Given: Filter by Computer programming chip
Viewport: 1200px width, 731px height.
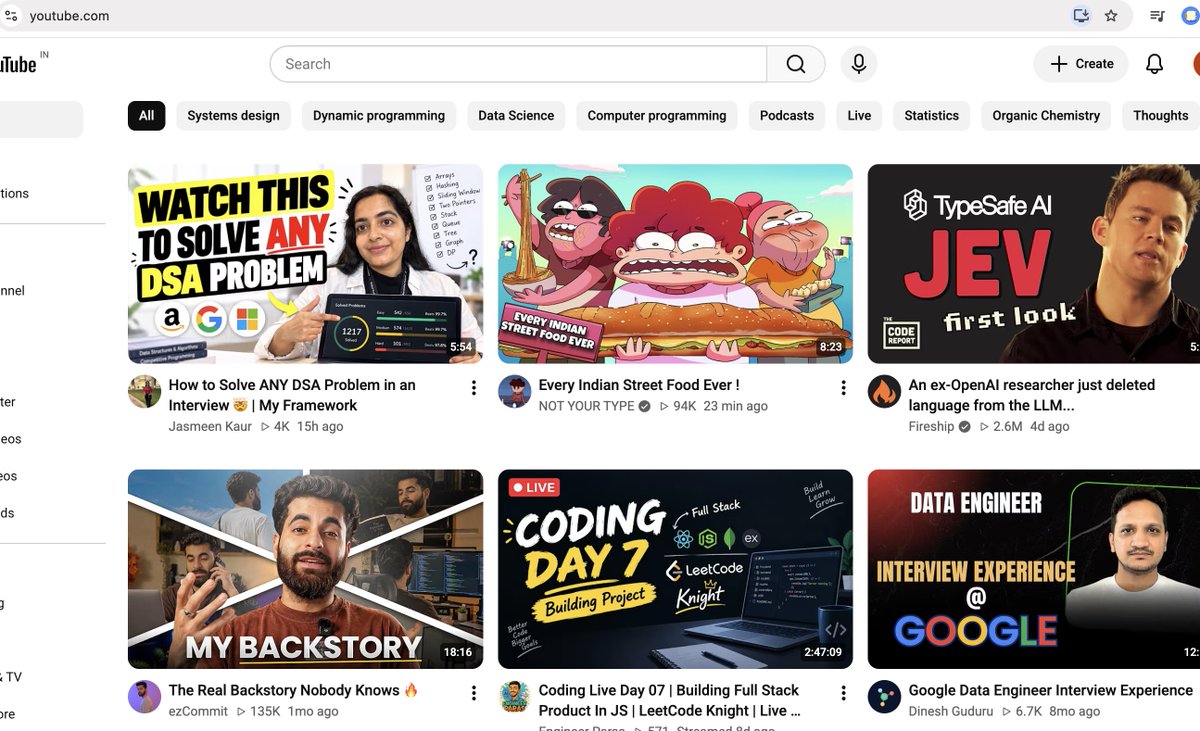Looking at the screenshot, I should 657,116.
